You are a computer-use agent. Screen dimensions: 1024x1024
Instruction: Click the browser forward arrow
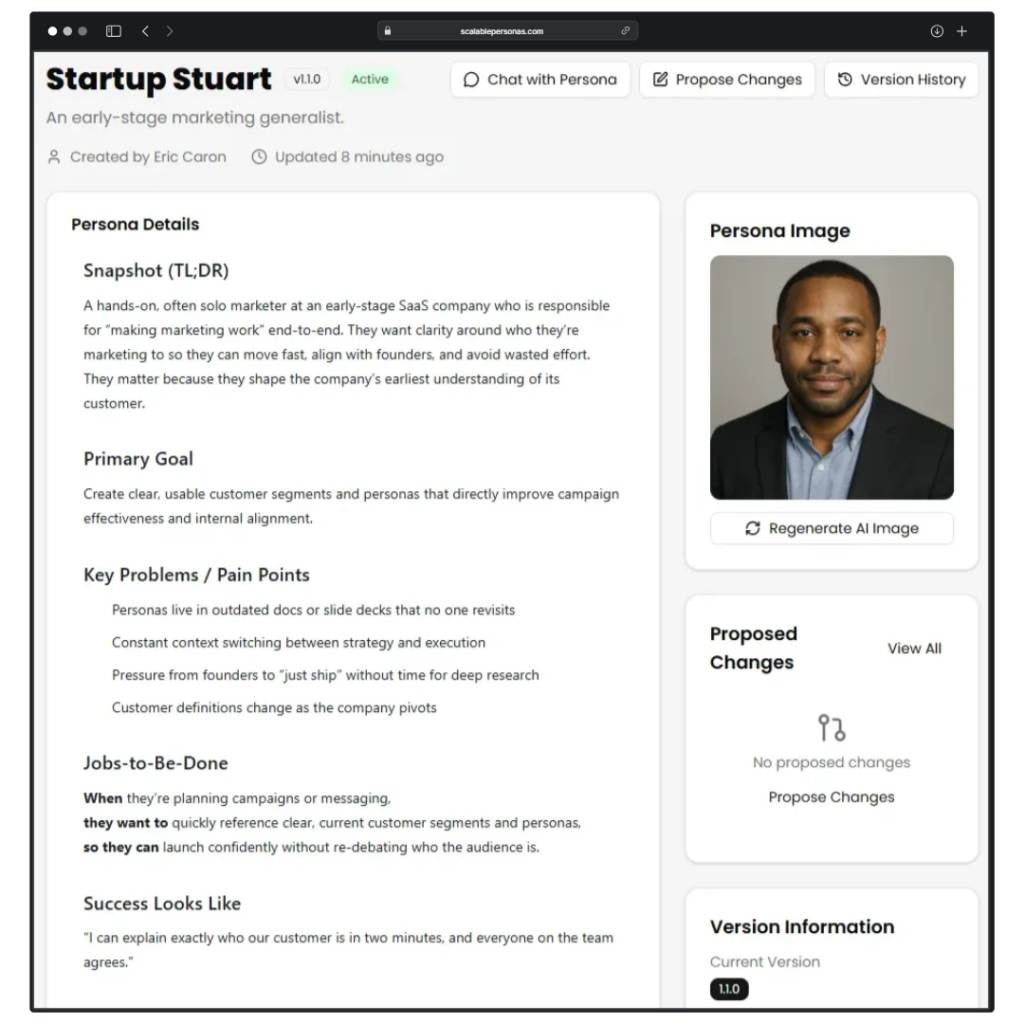(169, 31)
